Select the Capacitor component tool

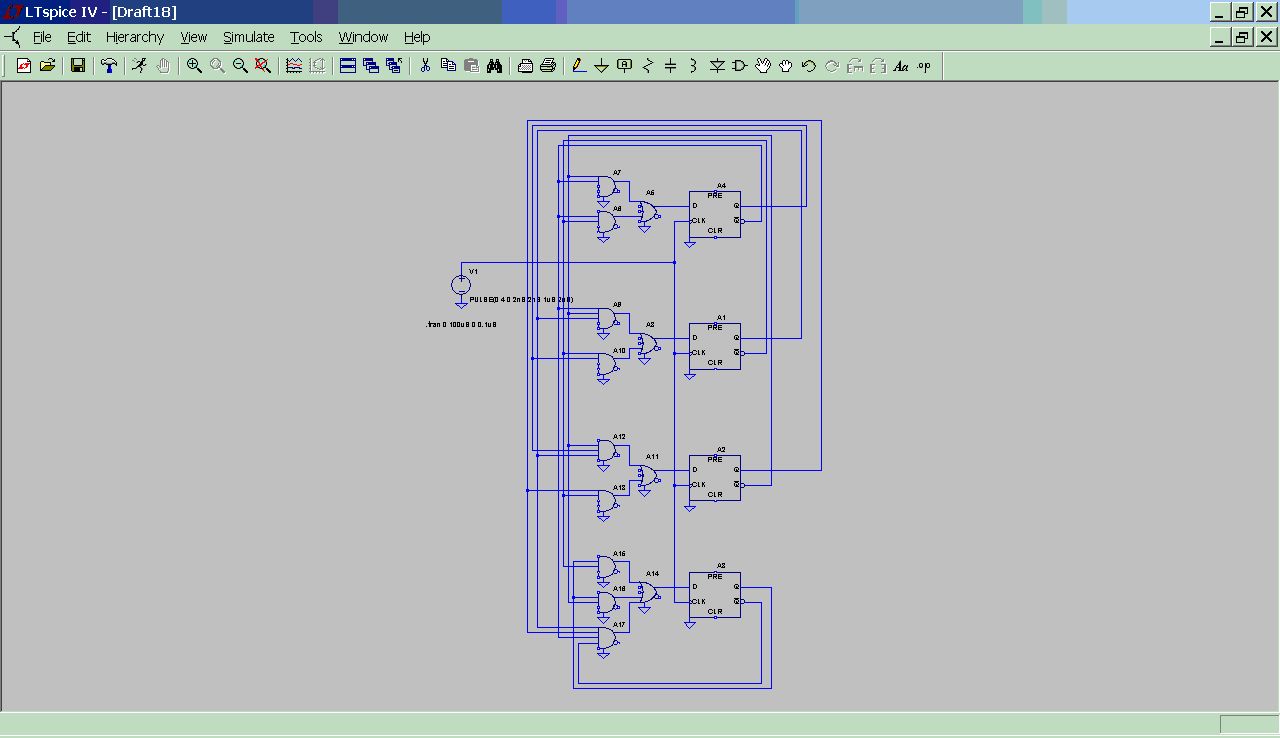click(x=671, y=66)
